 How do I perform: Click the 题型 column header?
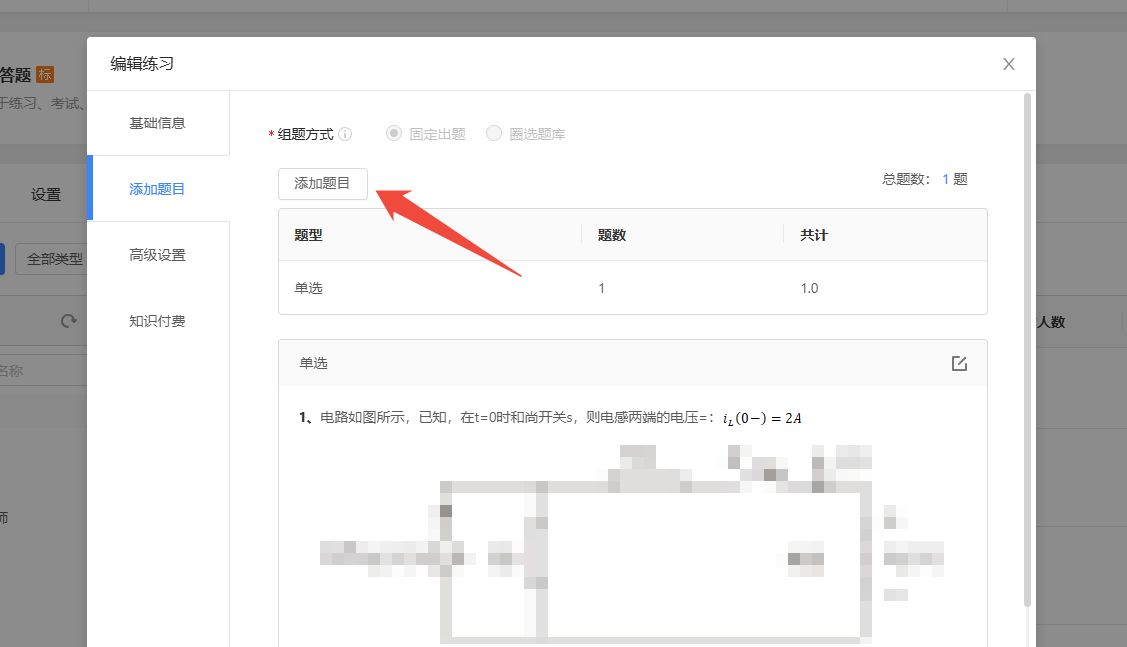[x=308, y=235]
